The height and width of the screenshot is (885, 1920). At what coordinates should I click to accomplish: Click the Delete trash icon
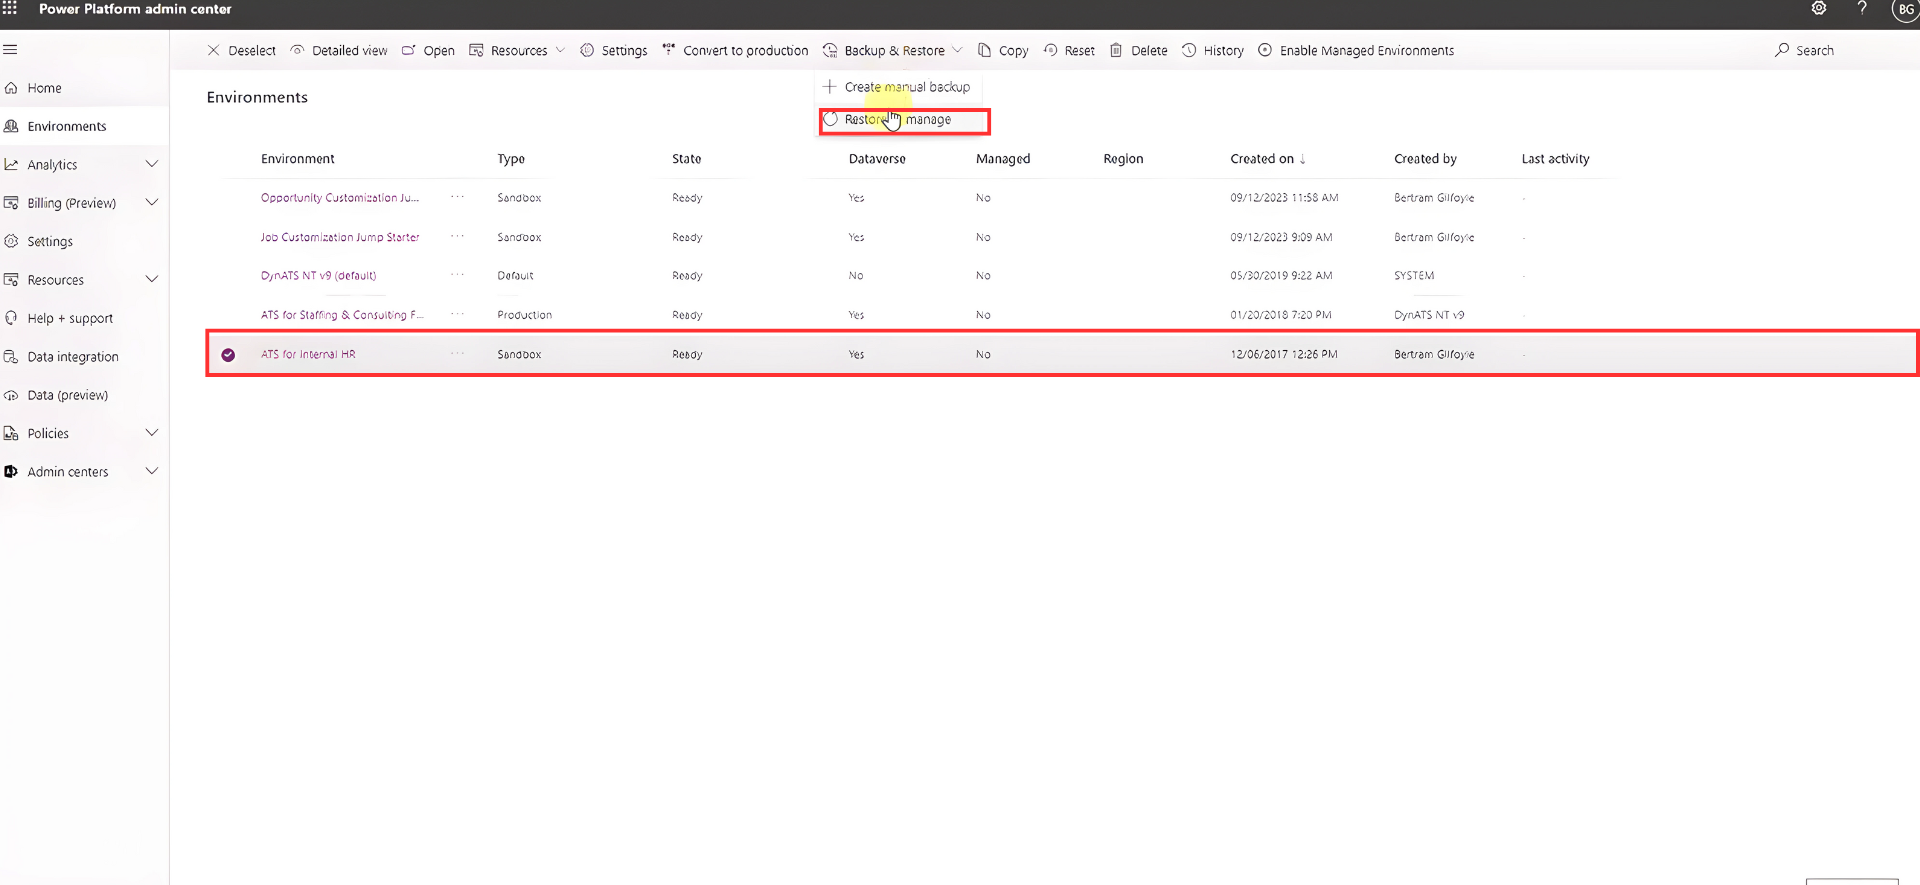[x=1116, y=50]
